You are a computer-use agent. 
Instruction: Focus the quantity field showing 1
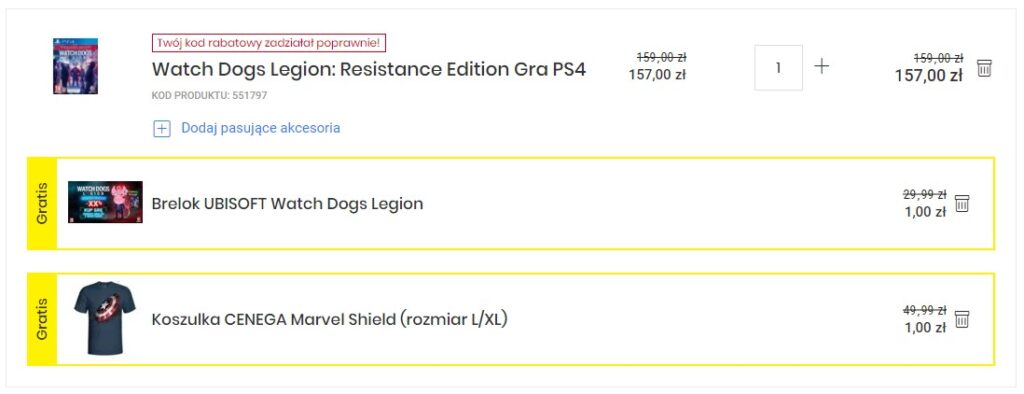[x=778, y=67]
